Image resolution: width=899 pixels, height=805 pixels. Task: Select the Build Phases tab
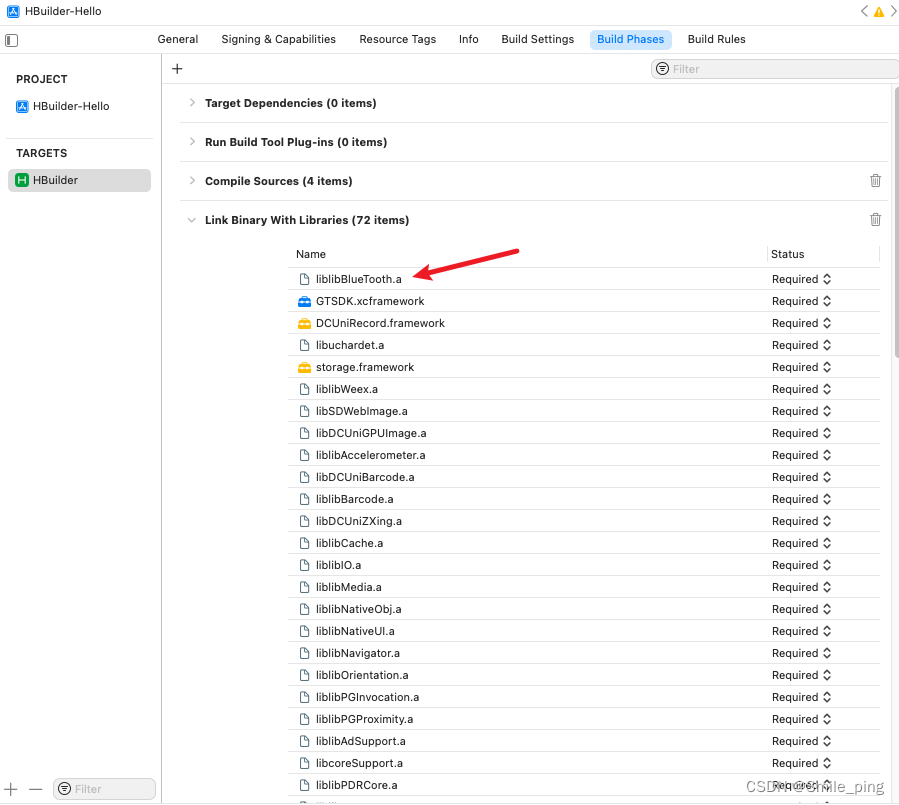631,40
